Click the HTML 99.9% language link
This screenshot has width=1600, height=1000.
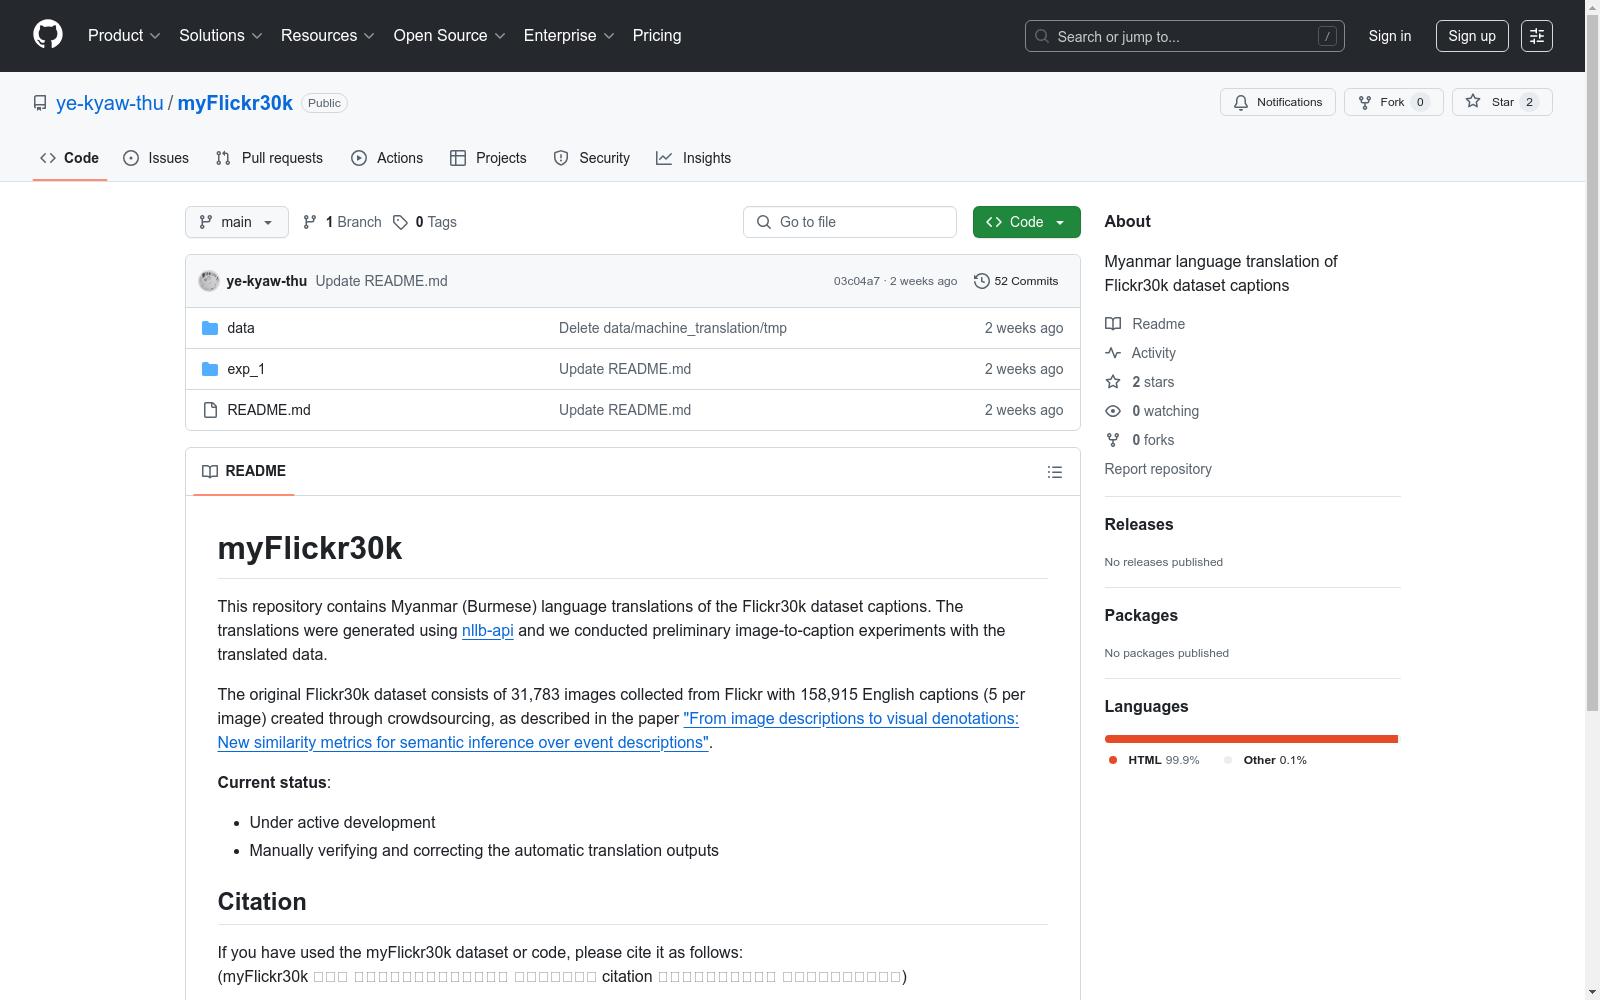1154,760
